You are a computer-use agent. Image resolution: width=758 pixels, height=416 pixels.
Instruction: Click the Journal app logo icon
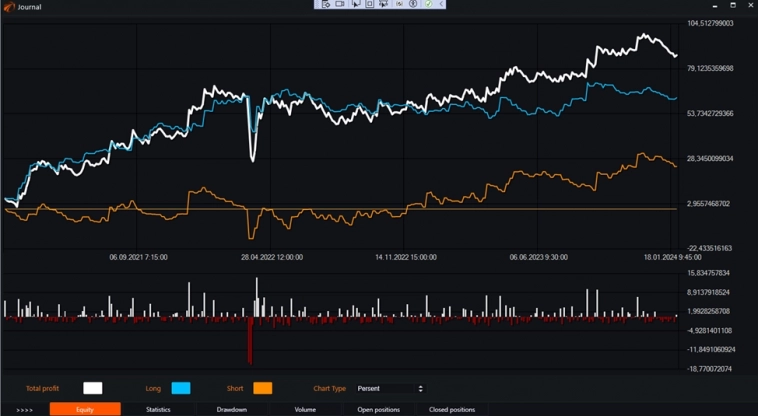tap(8, 7)
